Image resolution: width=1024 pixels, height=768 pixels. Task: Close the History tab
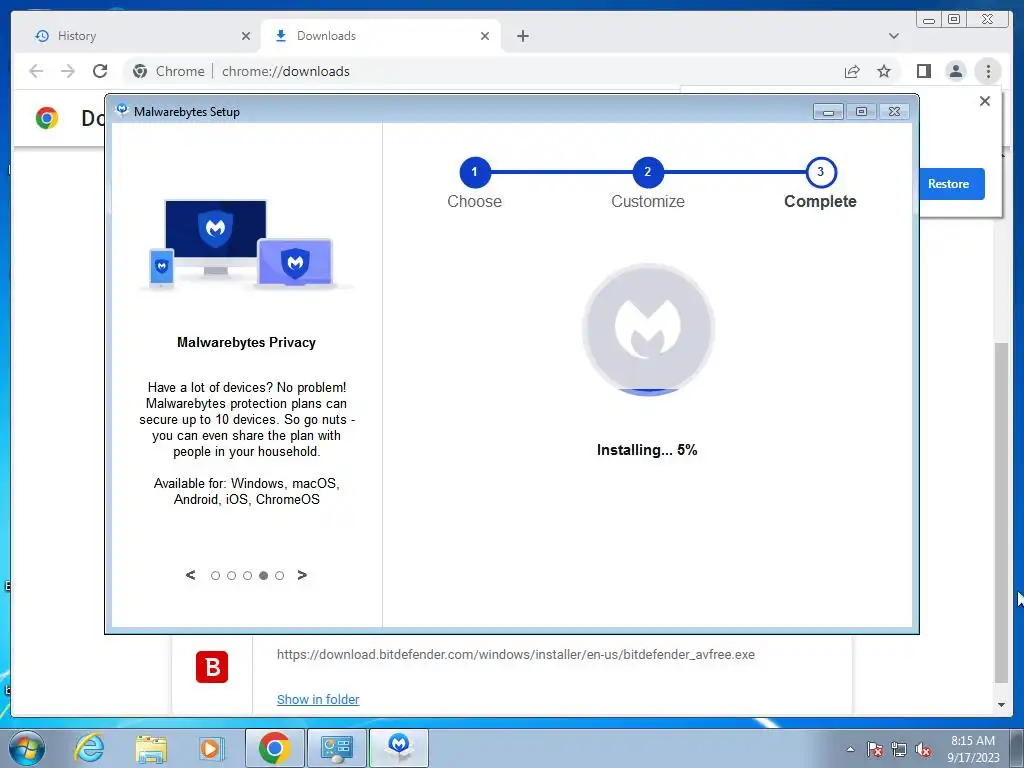click(x=246, y=36)
